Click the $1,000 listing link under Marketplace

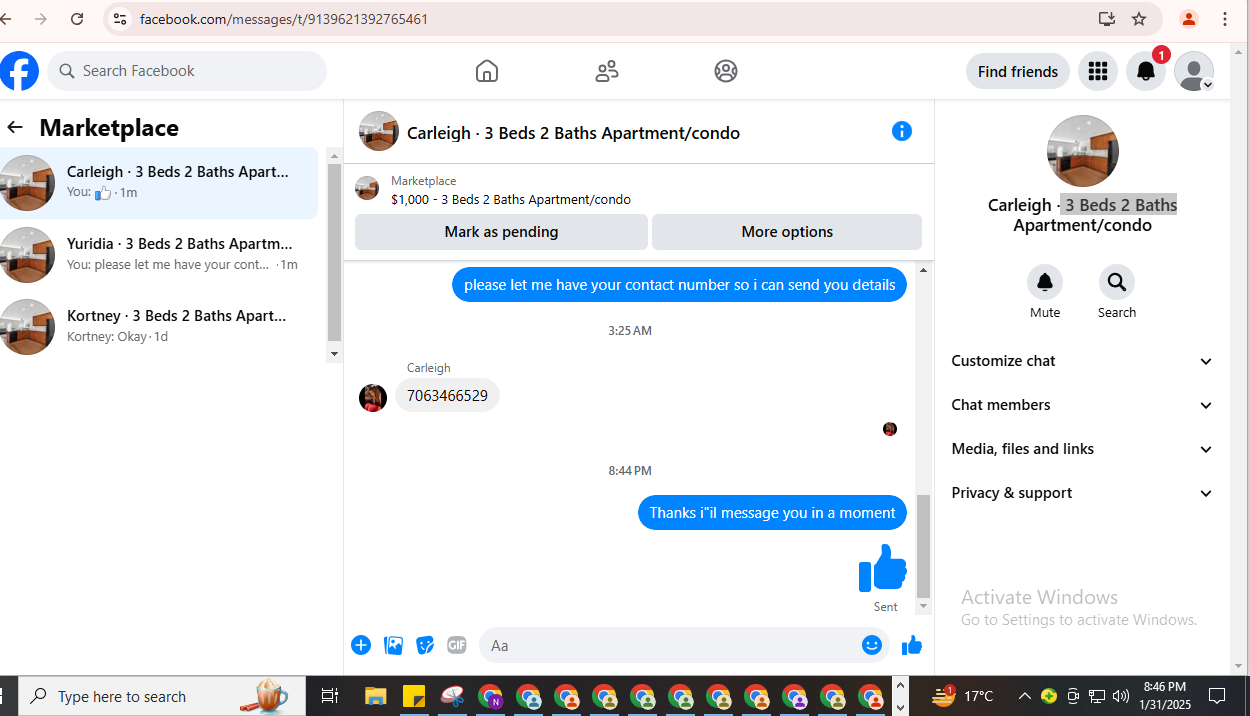click(511, 199)
